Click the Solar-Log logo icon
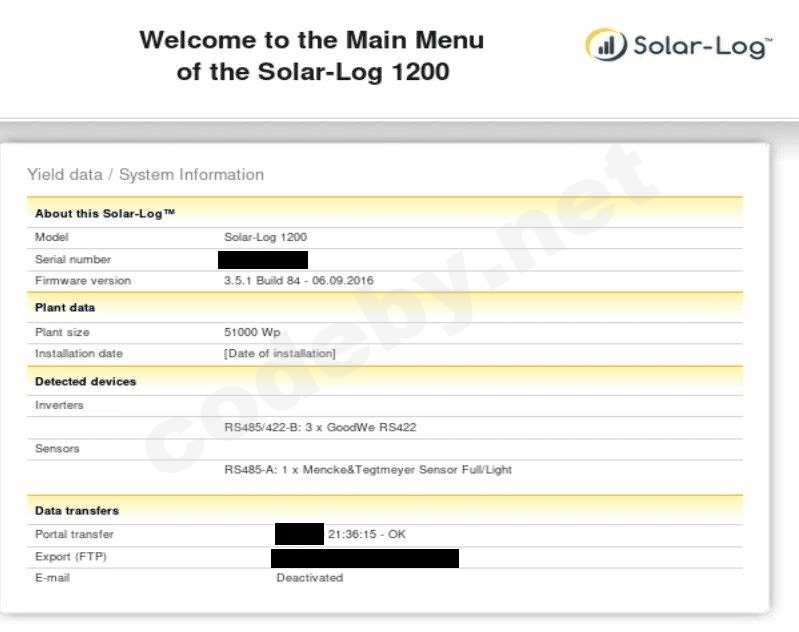The image size is (799, 632). click(606, 44)
